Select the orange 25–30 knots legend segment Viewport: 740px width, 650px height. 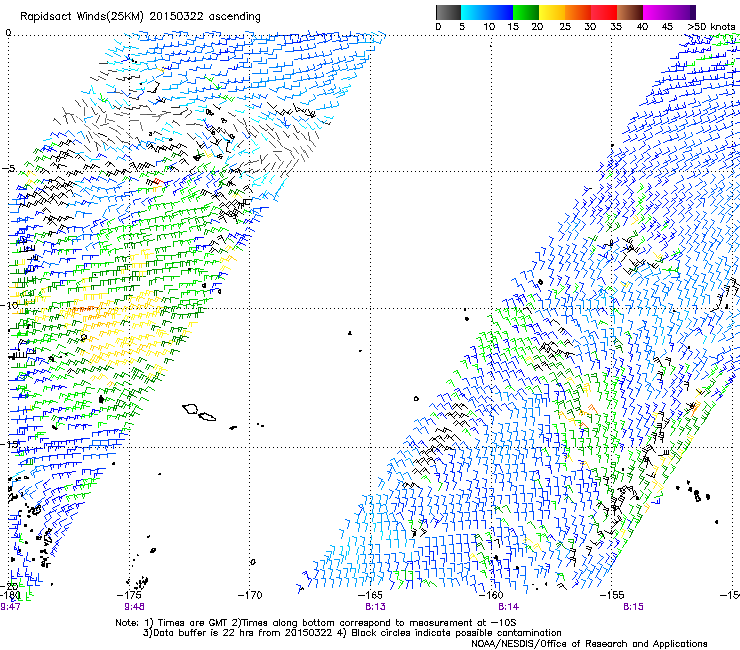(578, 12)
